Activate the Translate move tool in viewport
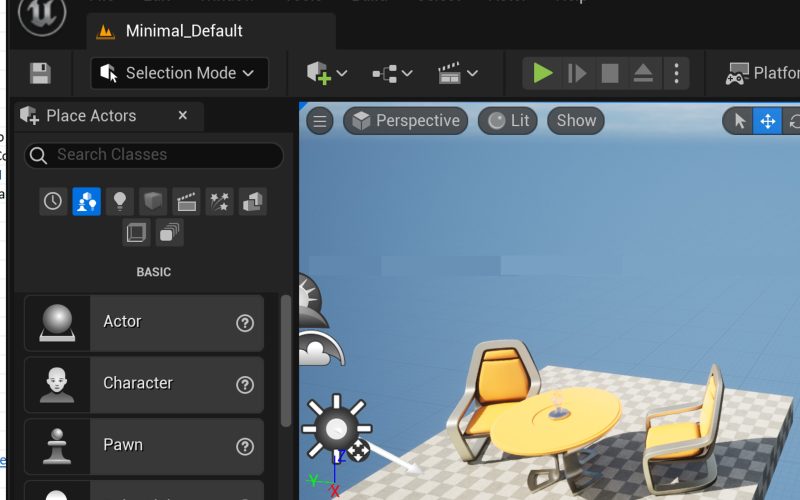 click(767, 121)
